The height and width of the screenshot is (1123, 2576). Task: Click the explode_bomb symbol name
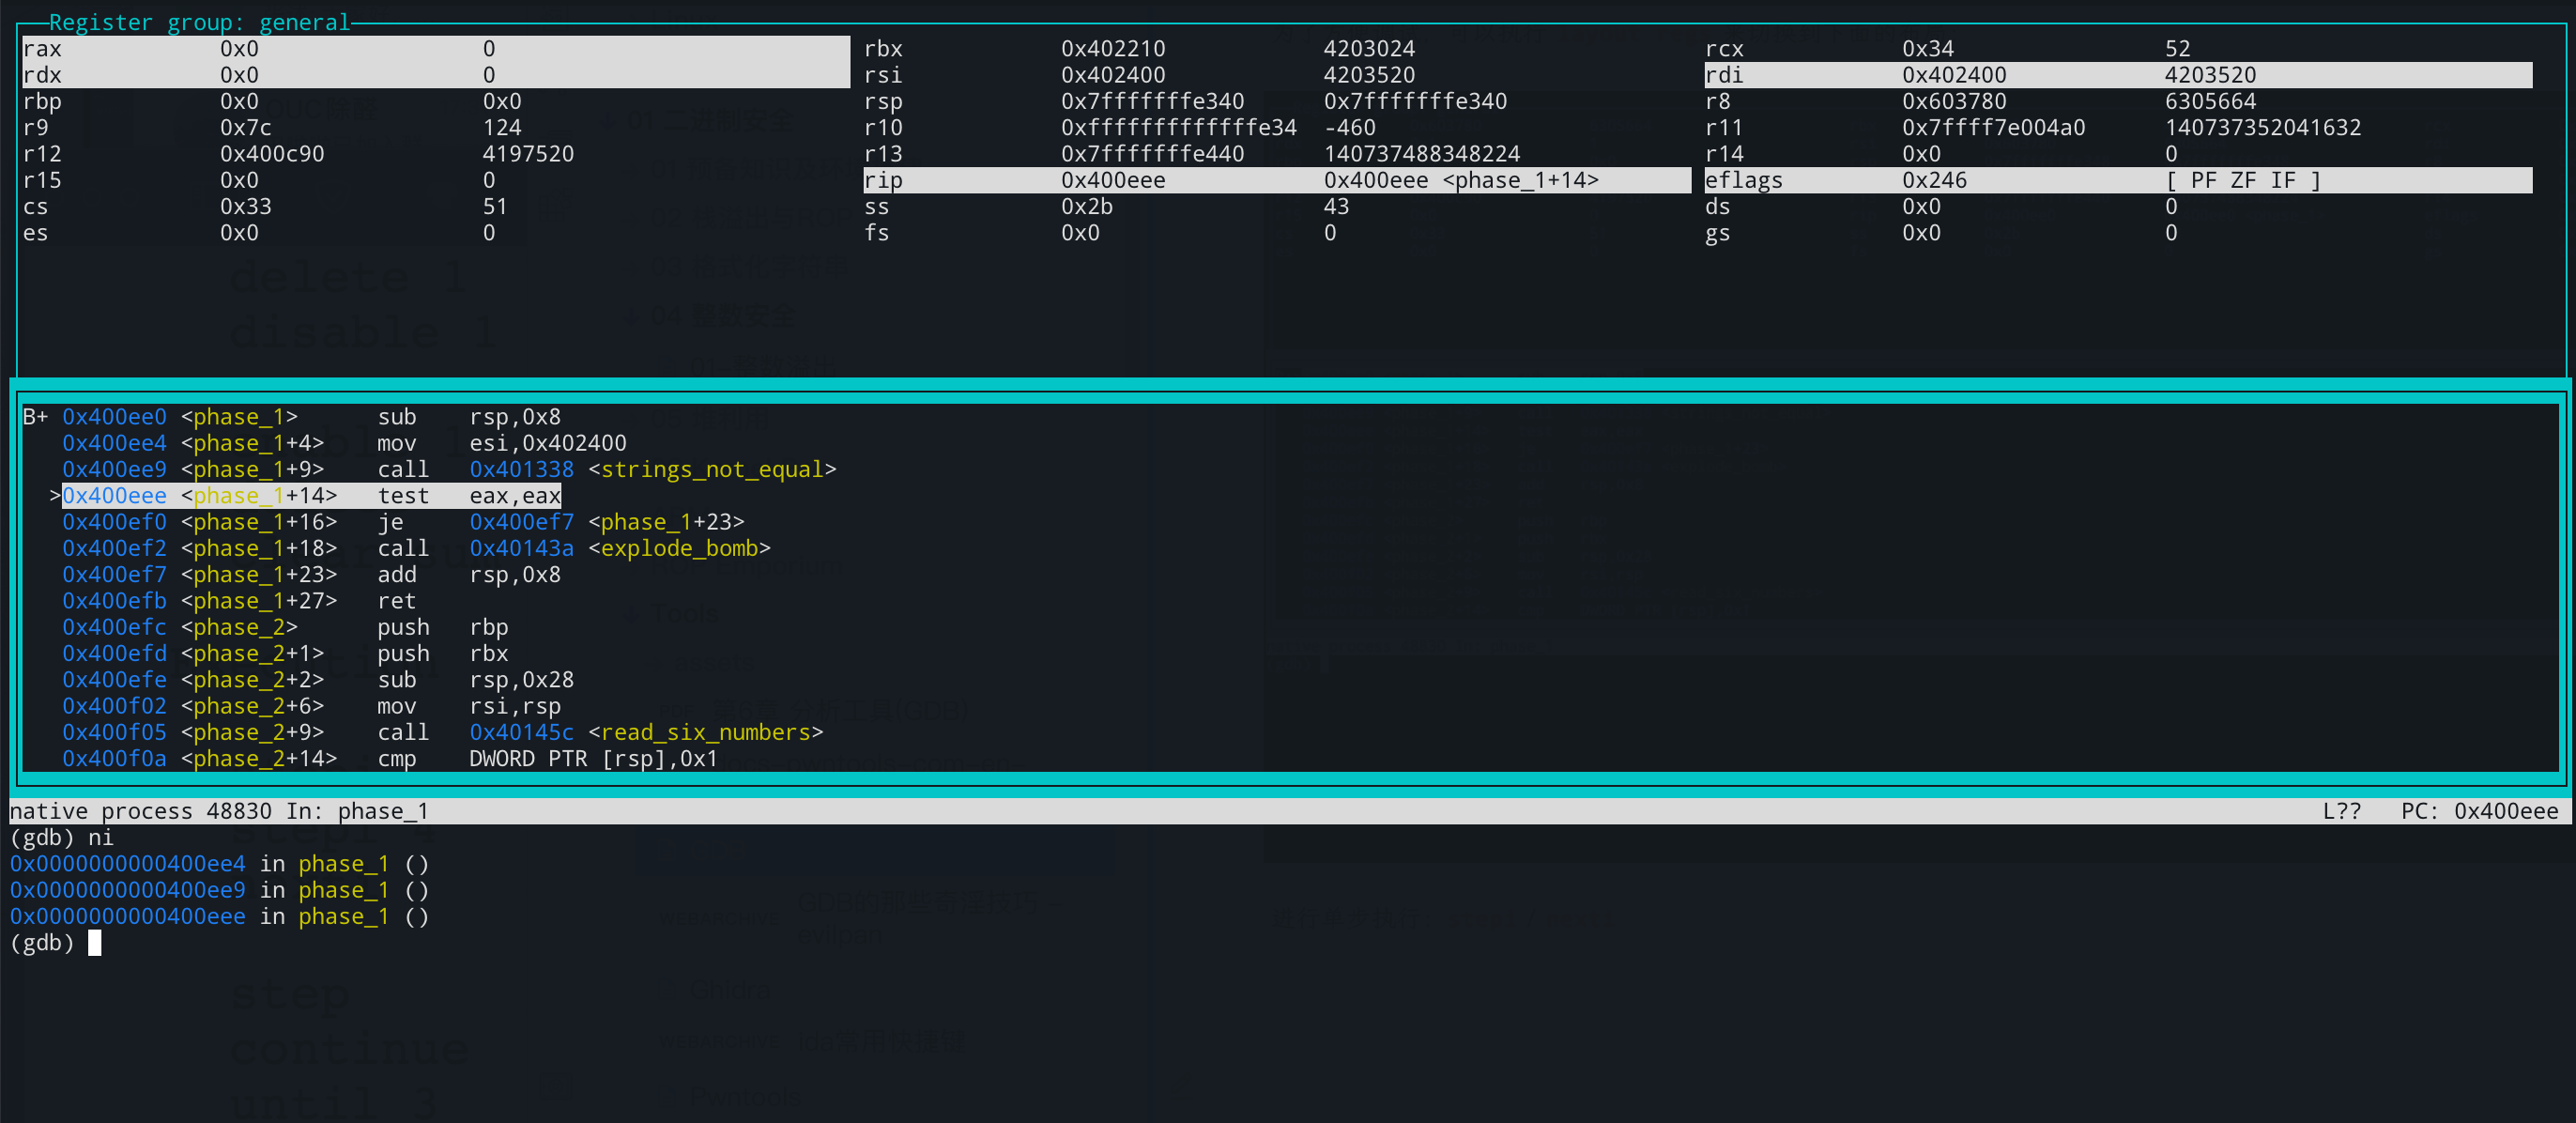pos(679,549)
